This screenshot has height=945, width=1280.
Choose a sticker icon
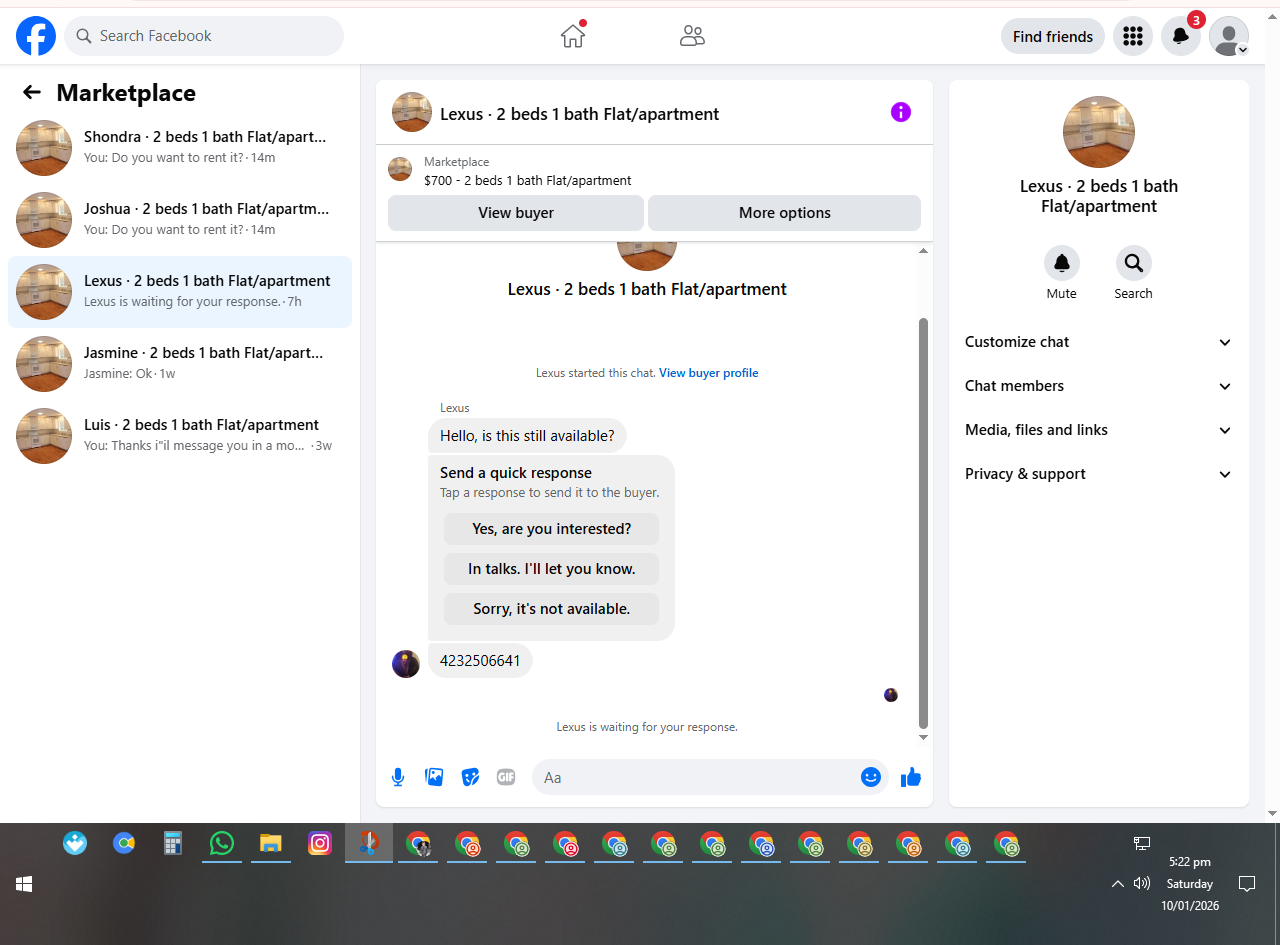click(470, 777)
